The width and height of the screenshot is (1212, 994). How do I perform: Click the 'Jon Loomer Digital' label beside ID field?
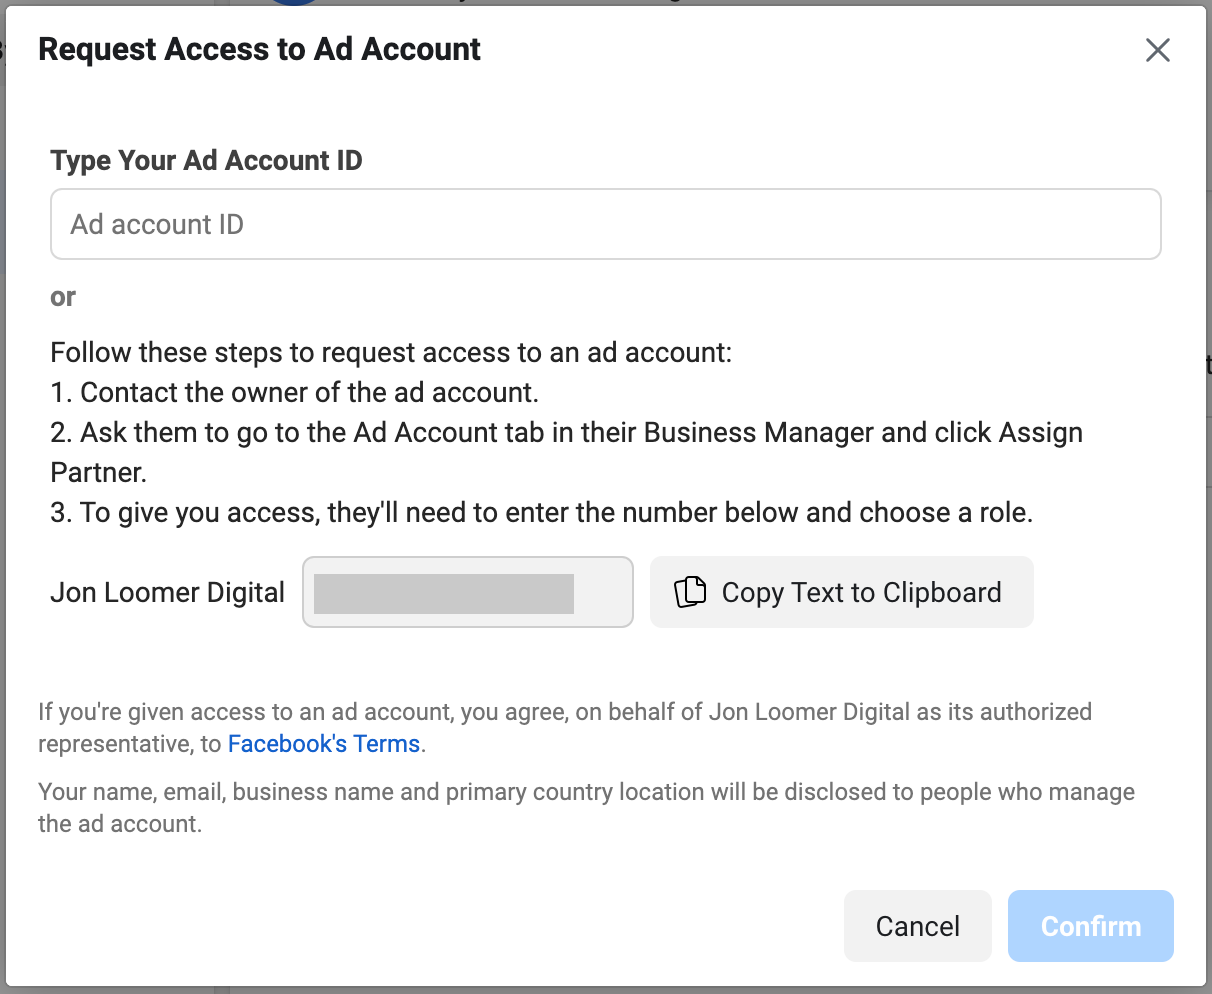(x=168, y=593)
